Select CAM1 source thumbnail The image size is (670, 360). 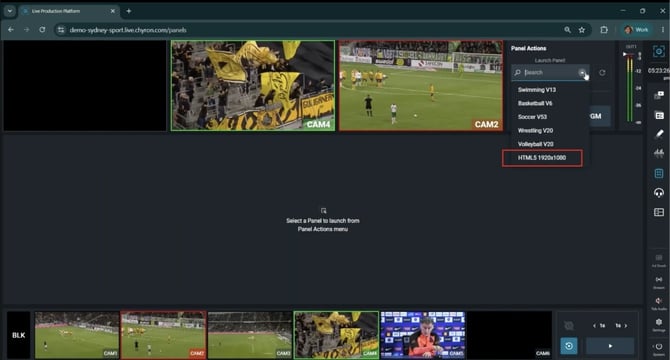(77, 335)
